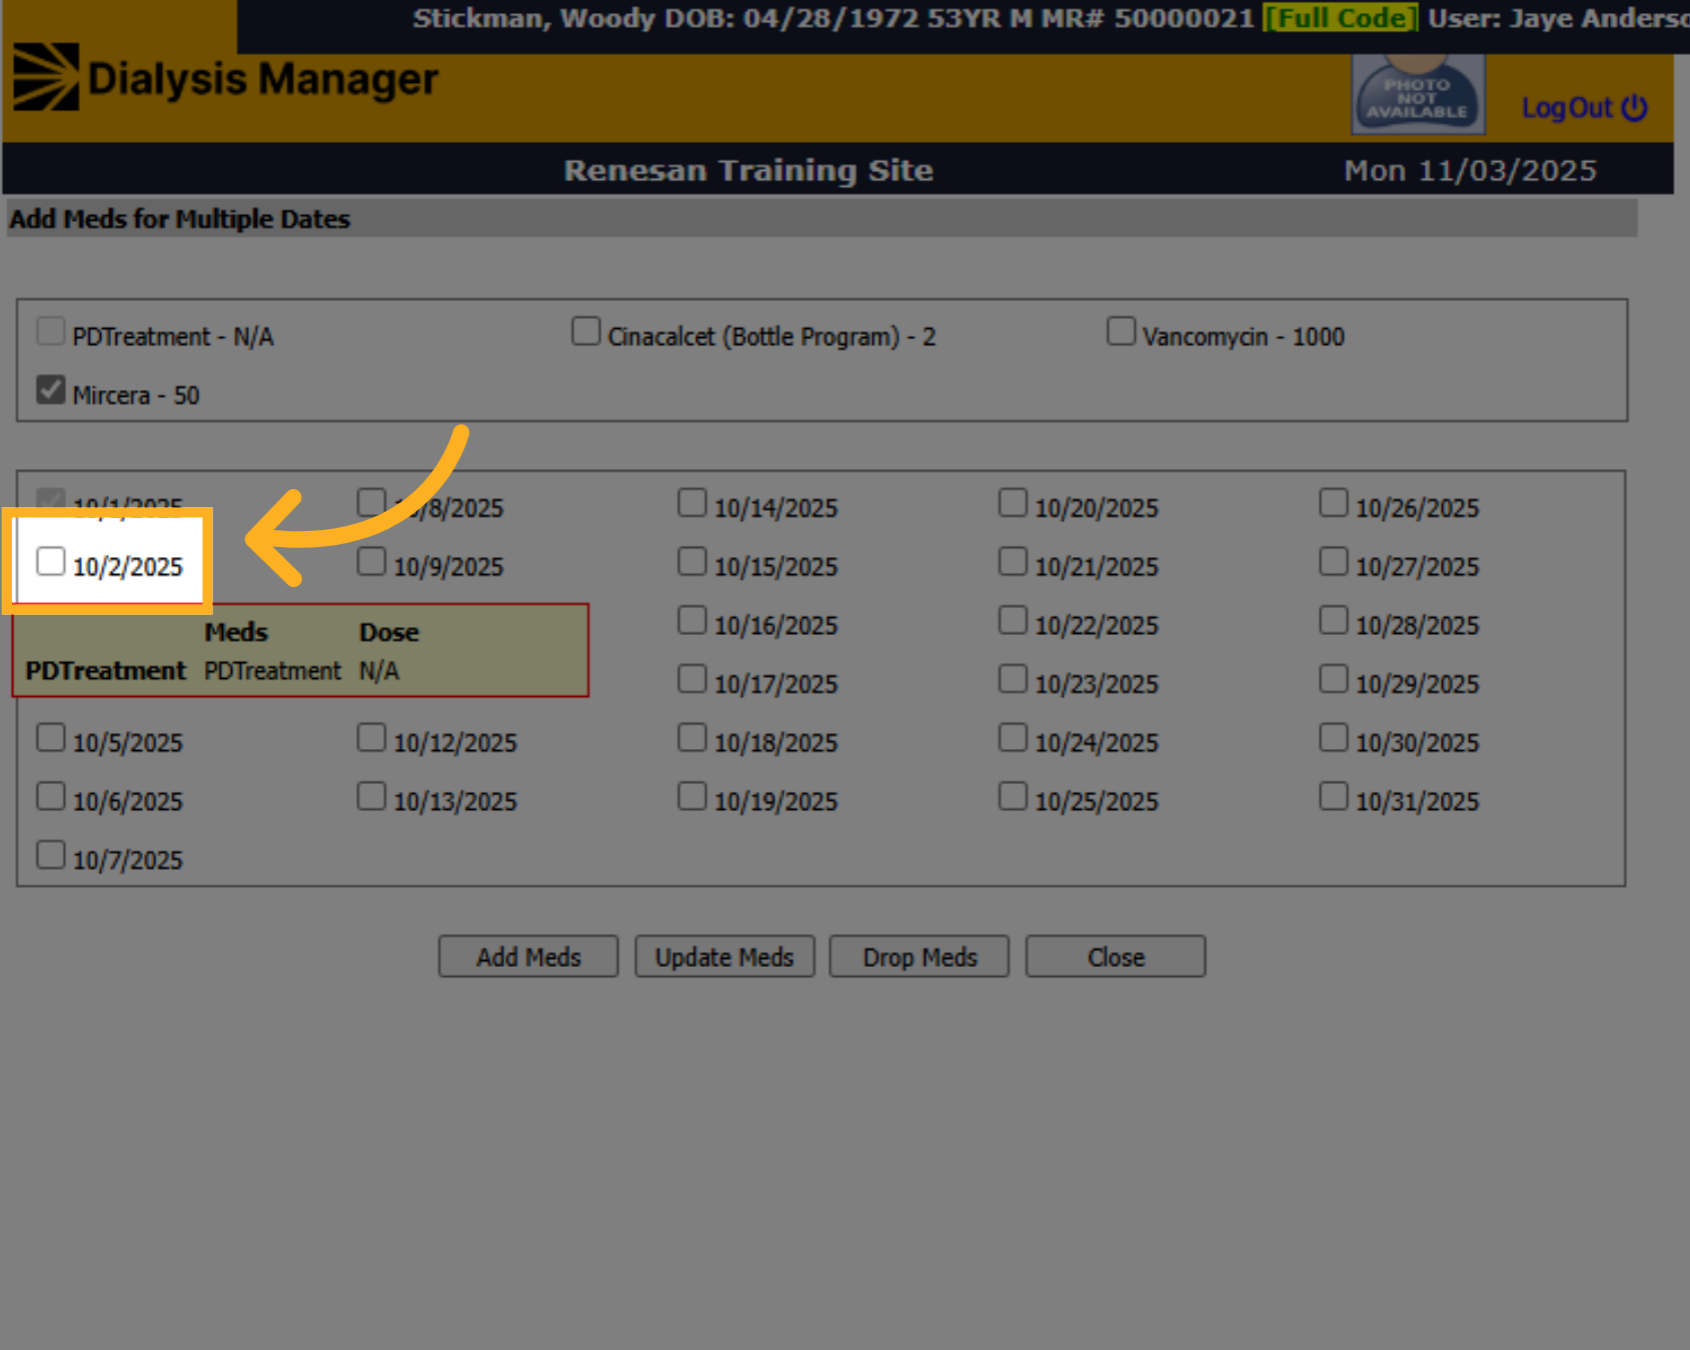Check the 10/31/2025 date checkbox

[x=1334, y=796]
